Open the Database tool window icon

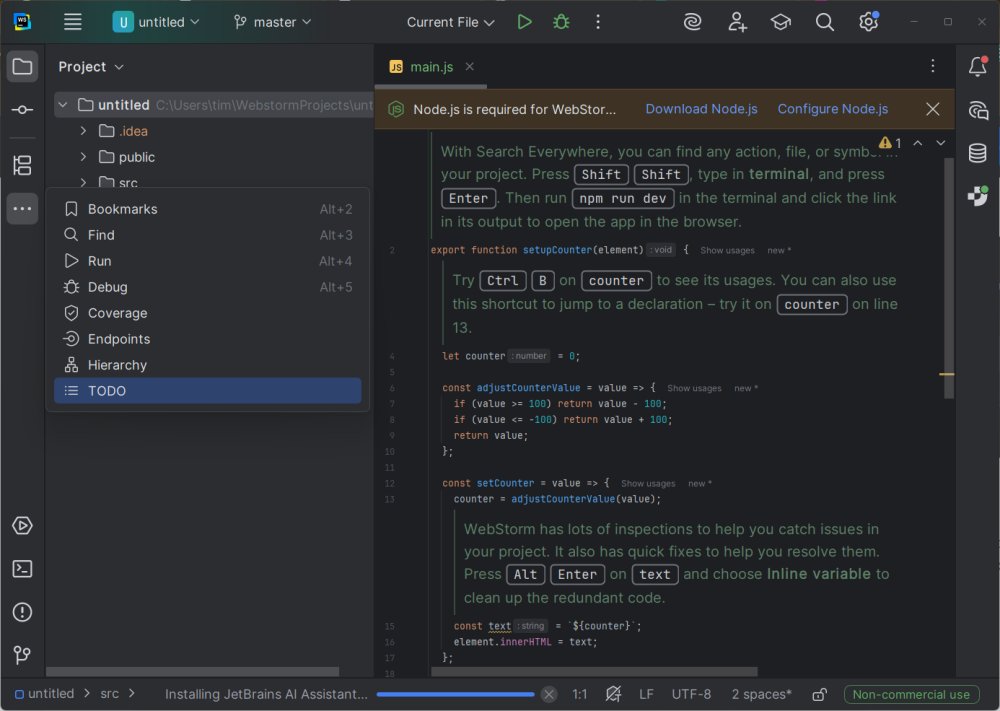(978, 154)
